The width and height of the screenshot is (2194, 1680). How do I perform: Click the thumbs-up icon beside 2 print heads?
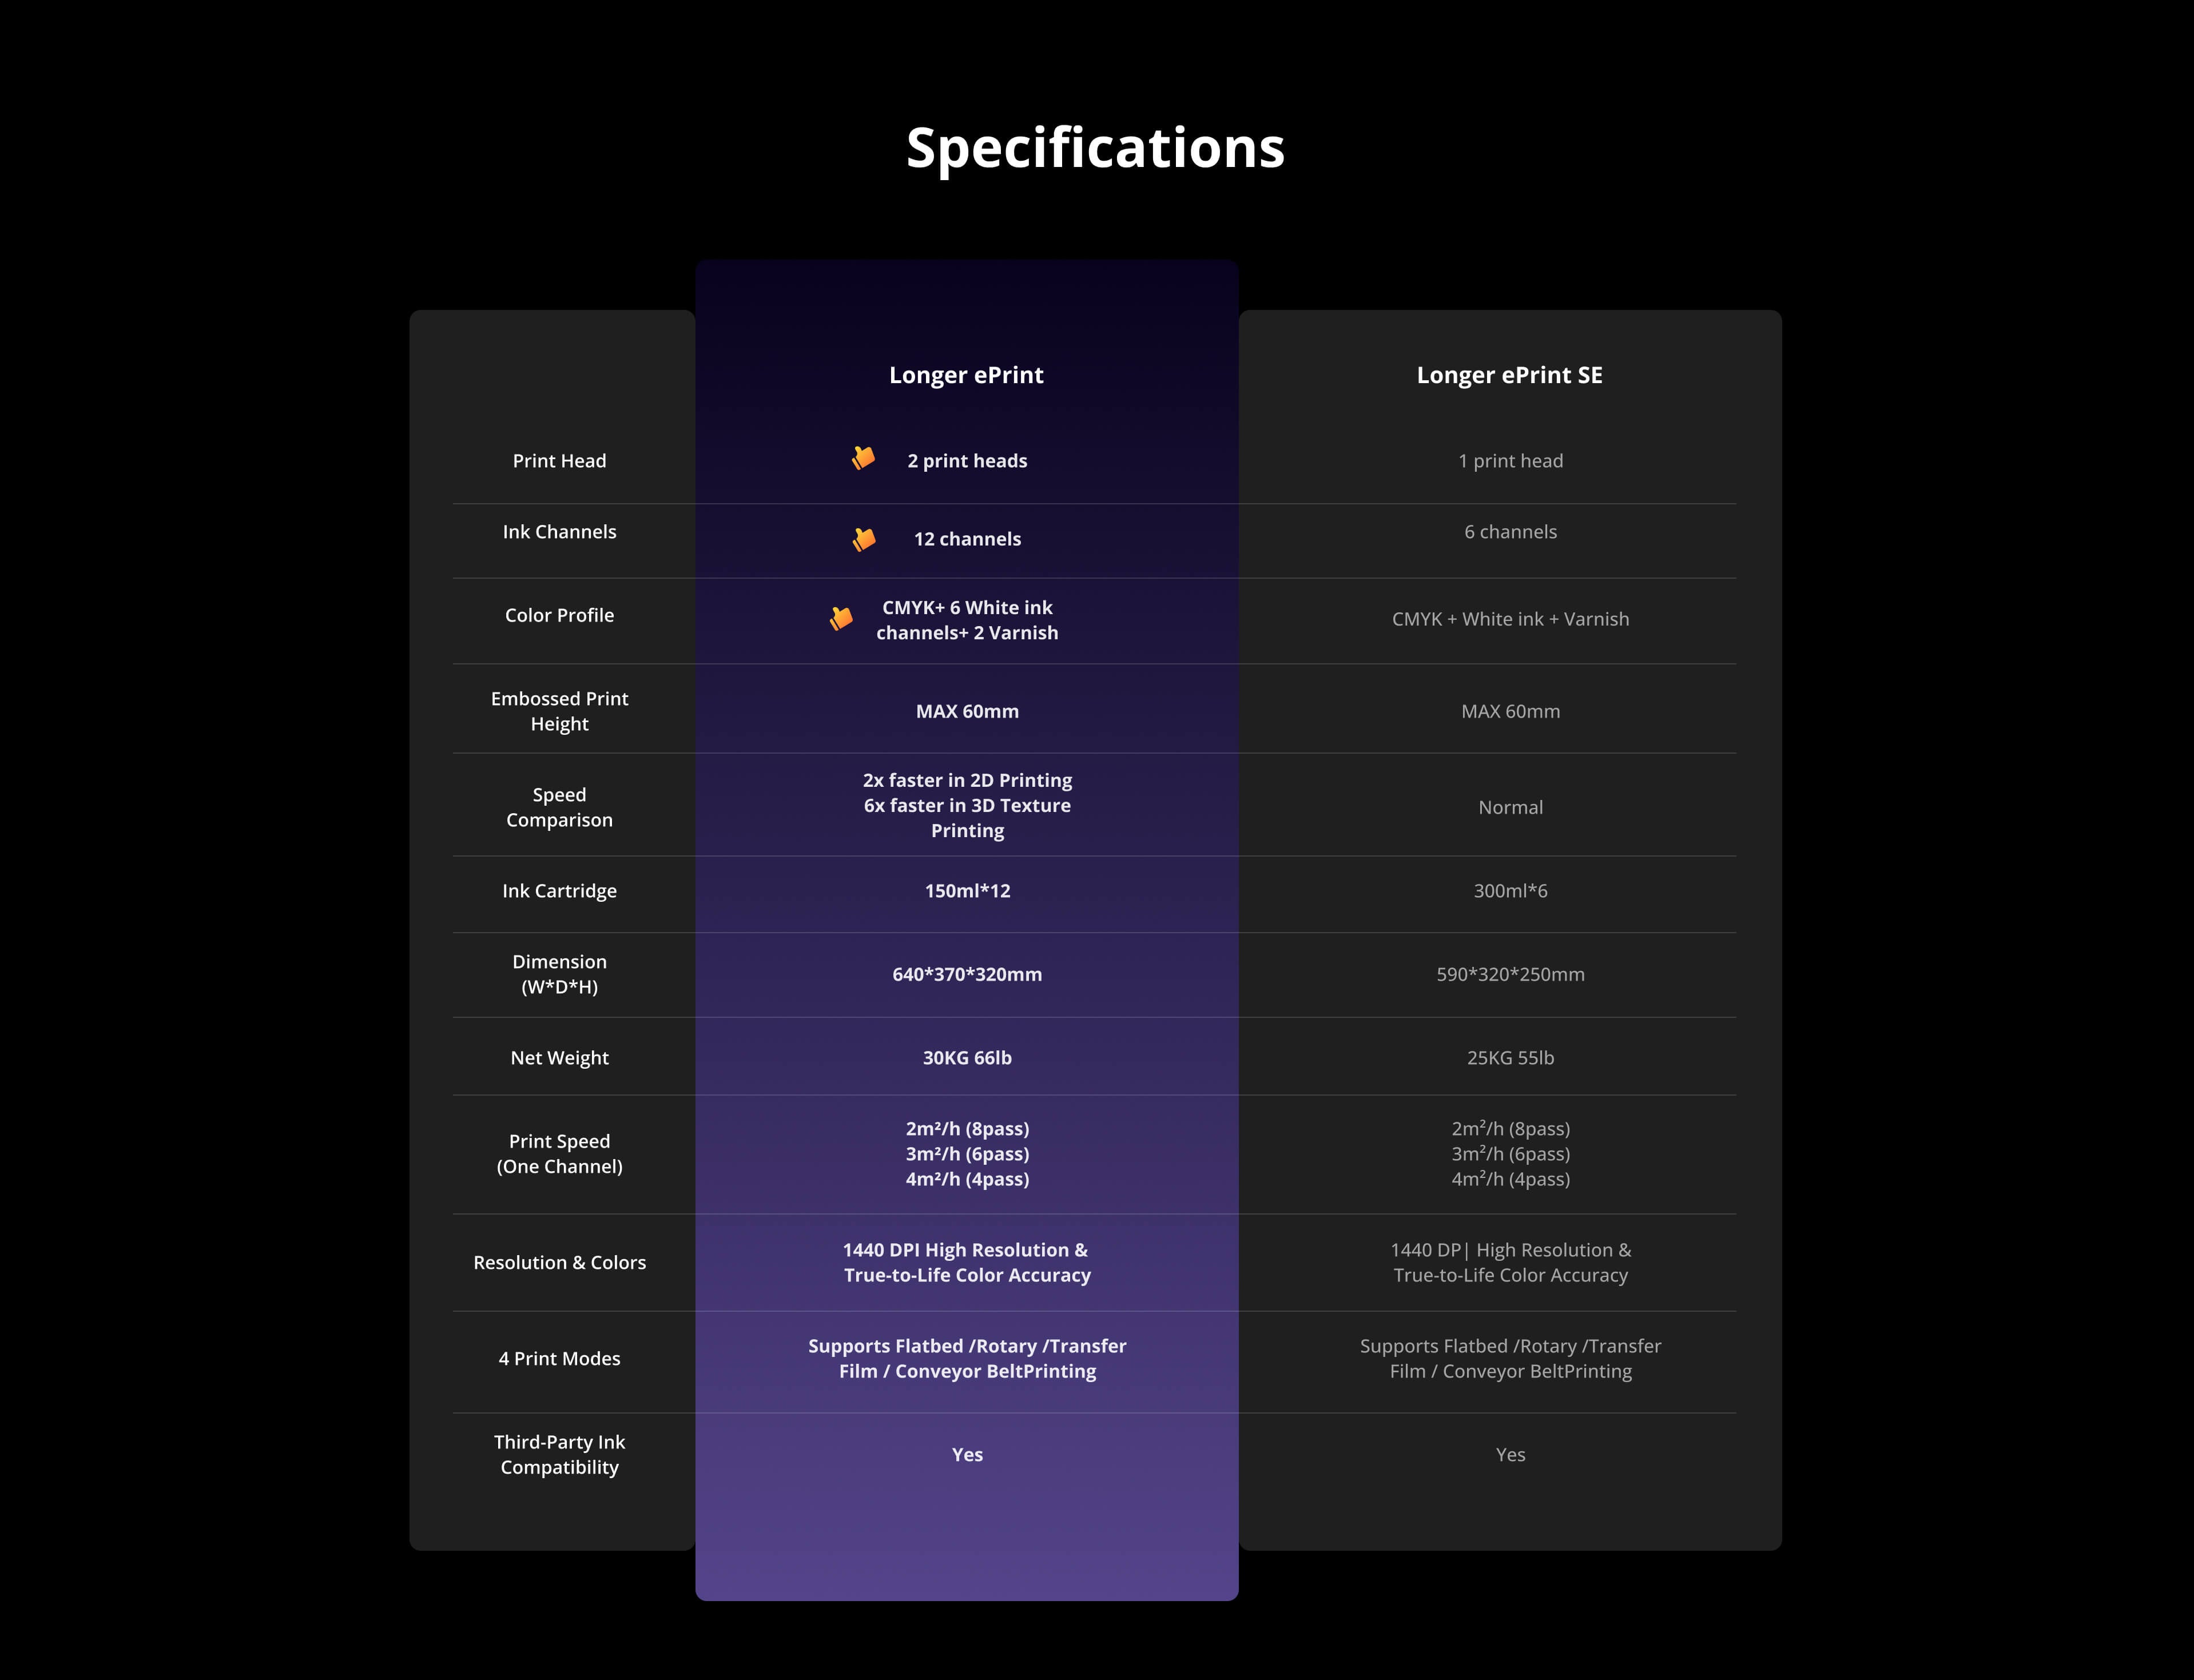863,458
